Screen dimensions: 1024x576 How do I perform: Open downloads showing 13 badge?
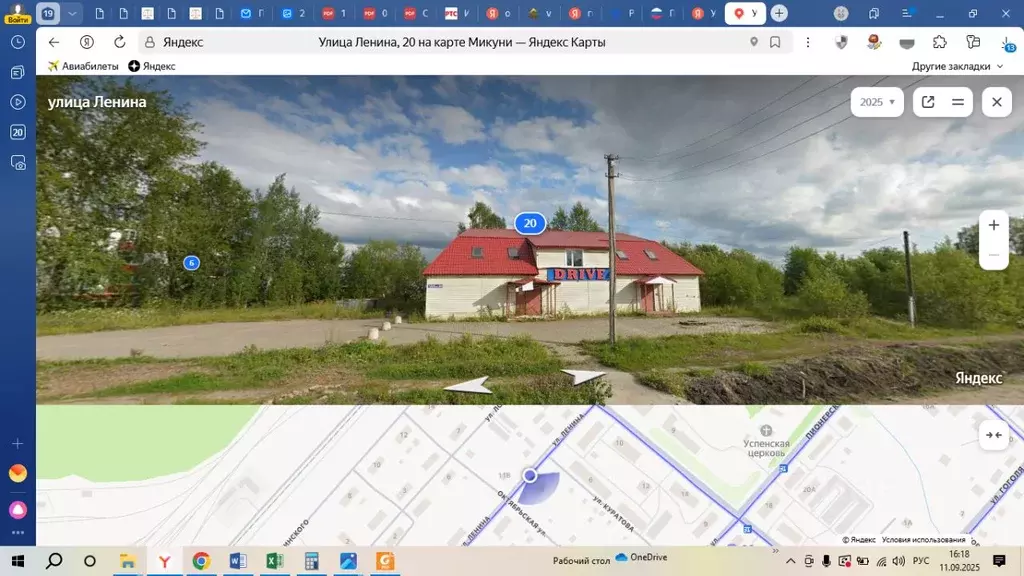pos(1008,44)
